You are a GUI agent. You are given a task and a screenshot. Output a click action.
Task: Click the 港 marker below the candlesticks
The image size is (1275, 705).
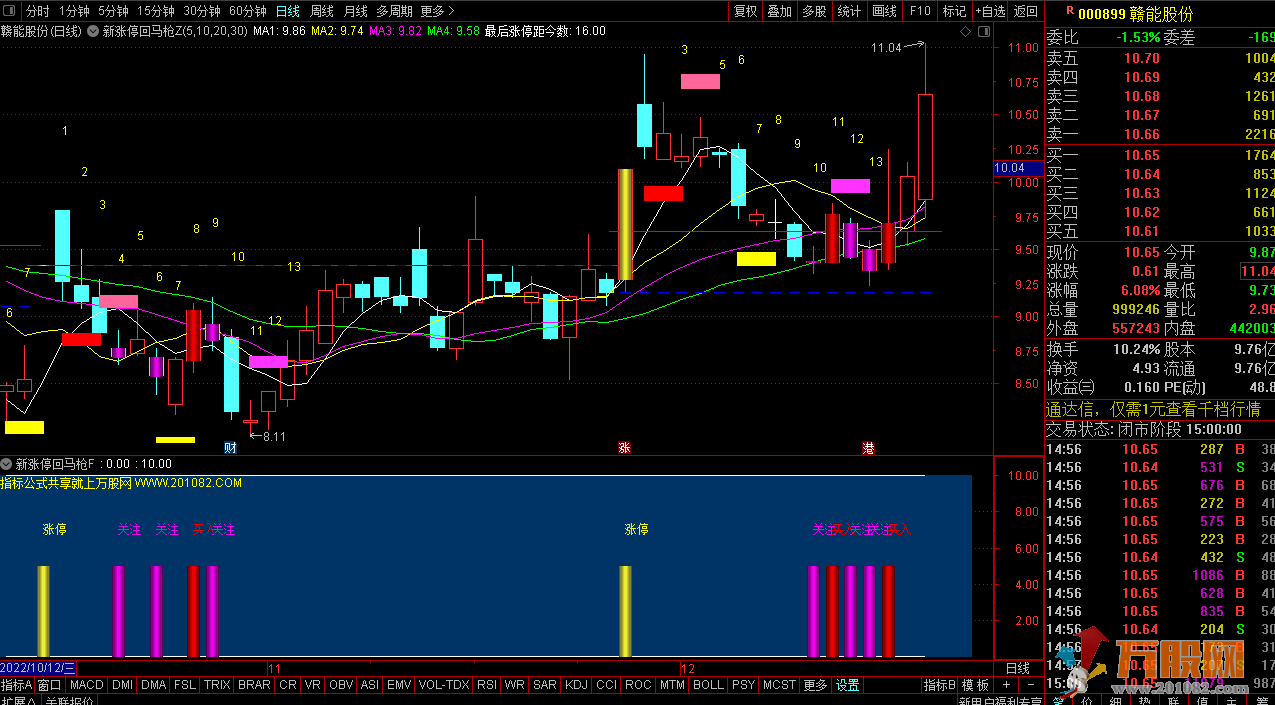coord(869,448)
